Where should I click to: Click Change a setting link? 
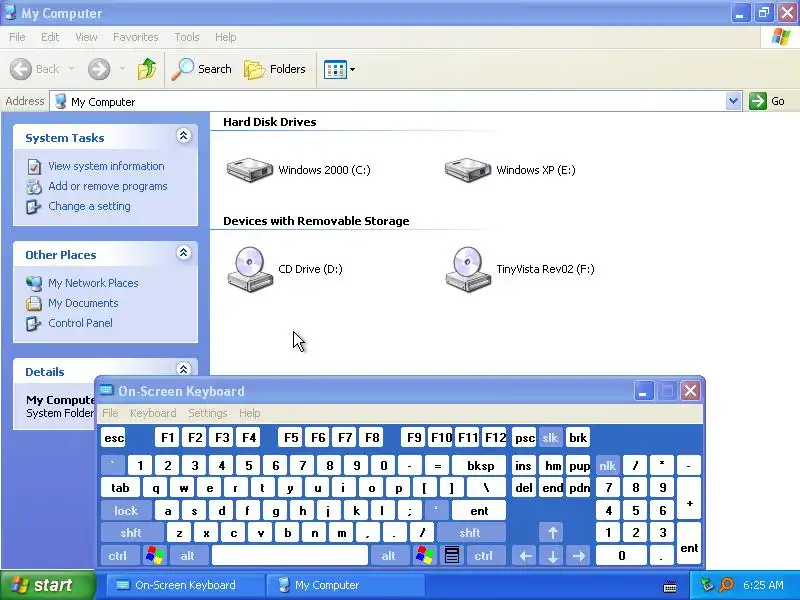[x=89, y=206]
